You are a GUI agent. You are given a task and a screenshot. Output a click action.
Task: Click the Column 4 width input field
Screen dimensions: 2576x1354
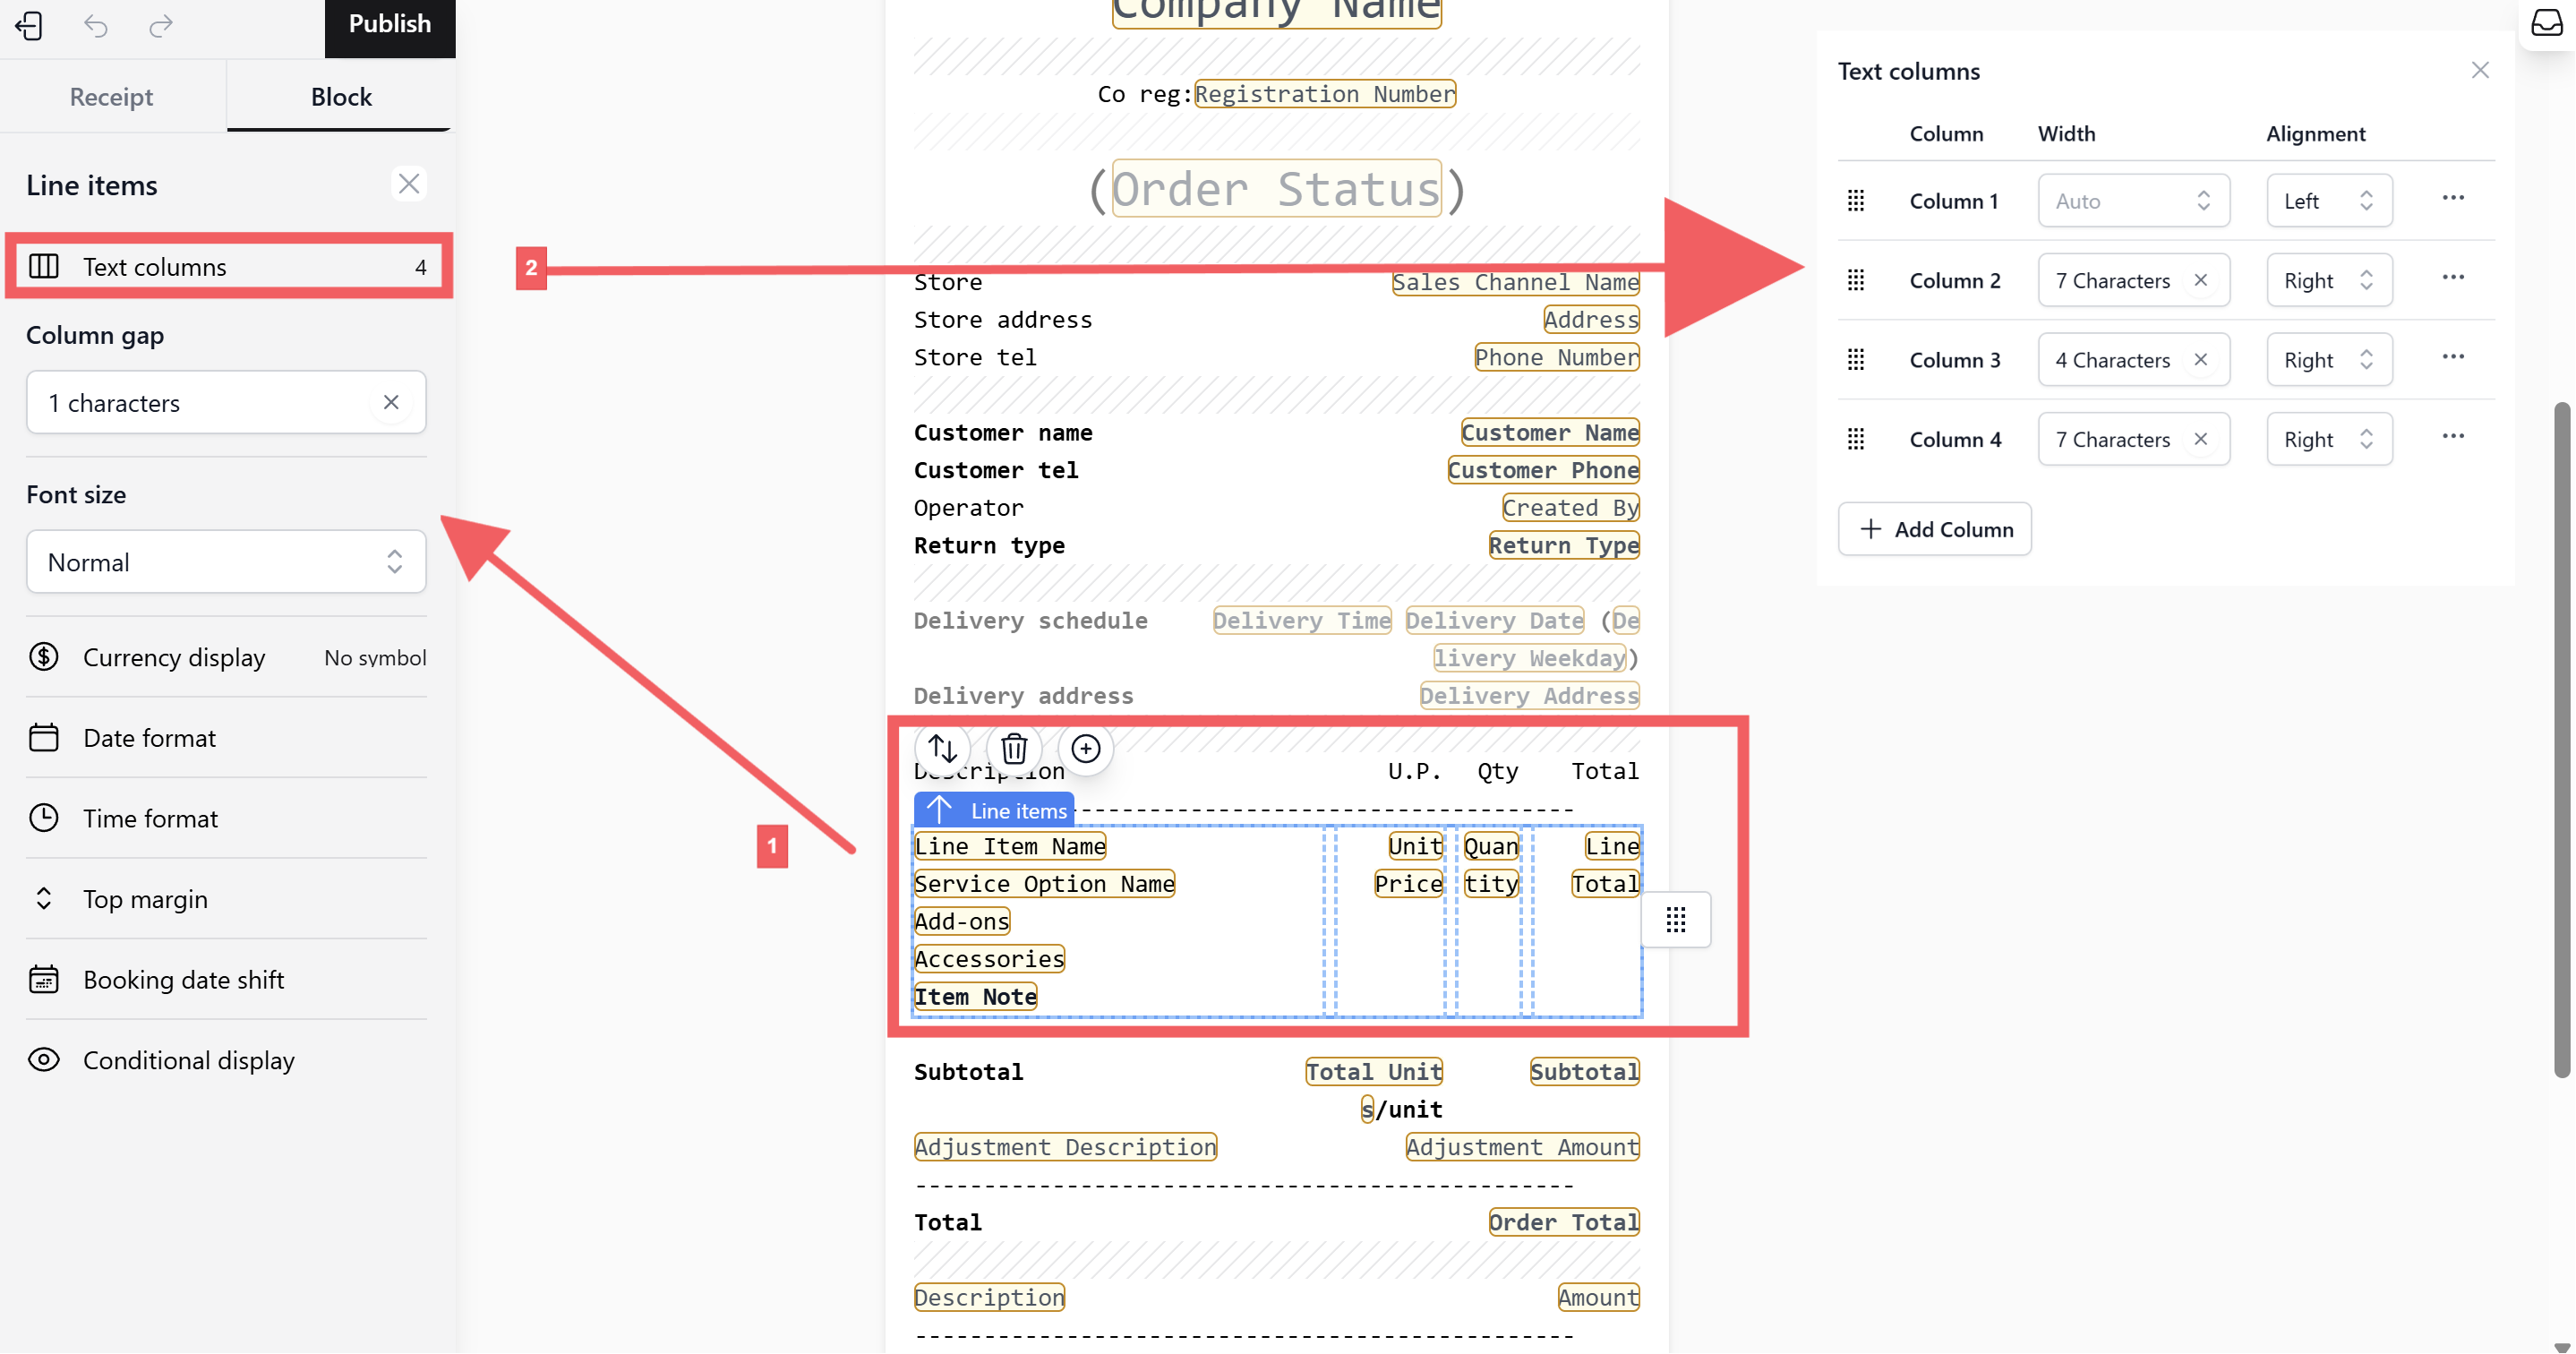pyautogui.click(x=2112, y=439)
